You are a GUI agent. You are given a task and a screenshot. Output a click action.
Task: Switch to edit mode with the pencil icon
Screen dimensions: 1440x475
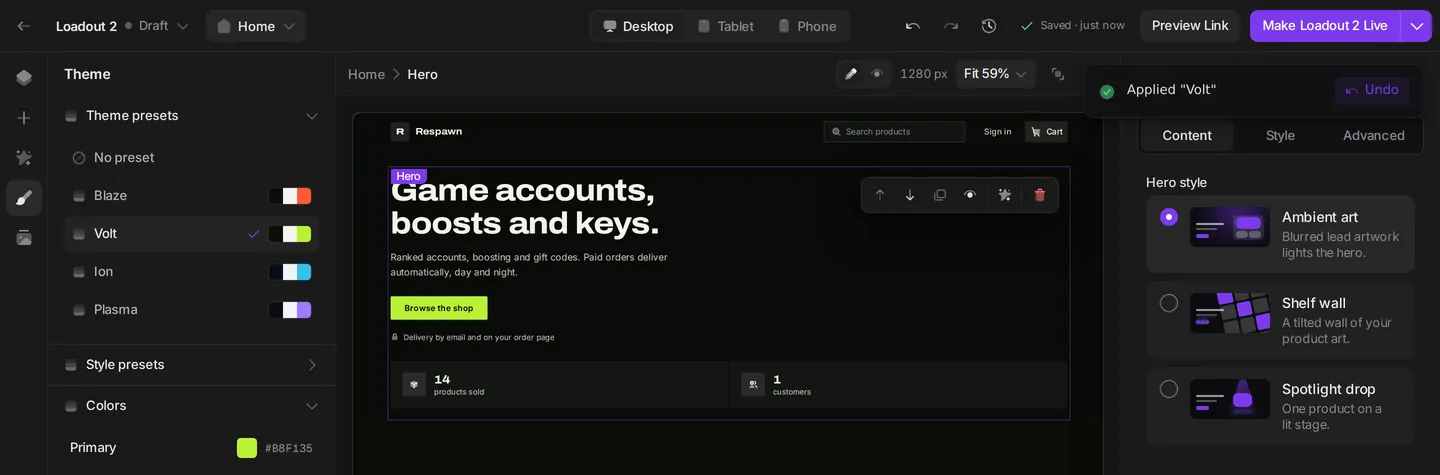tap(851, 74)
